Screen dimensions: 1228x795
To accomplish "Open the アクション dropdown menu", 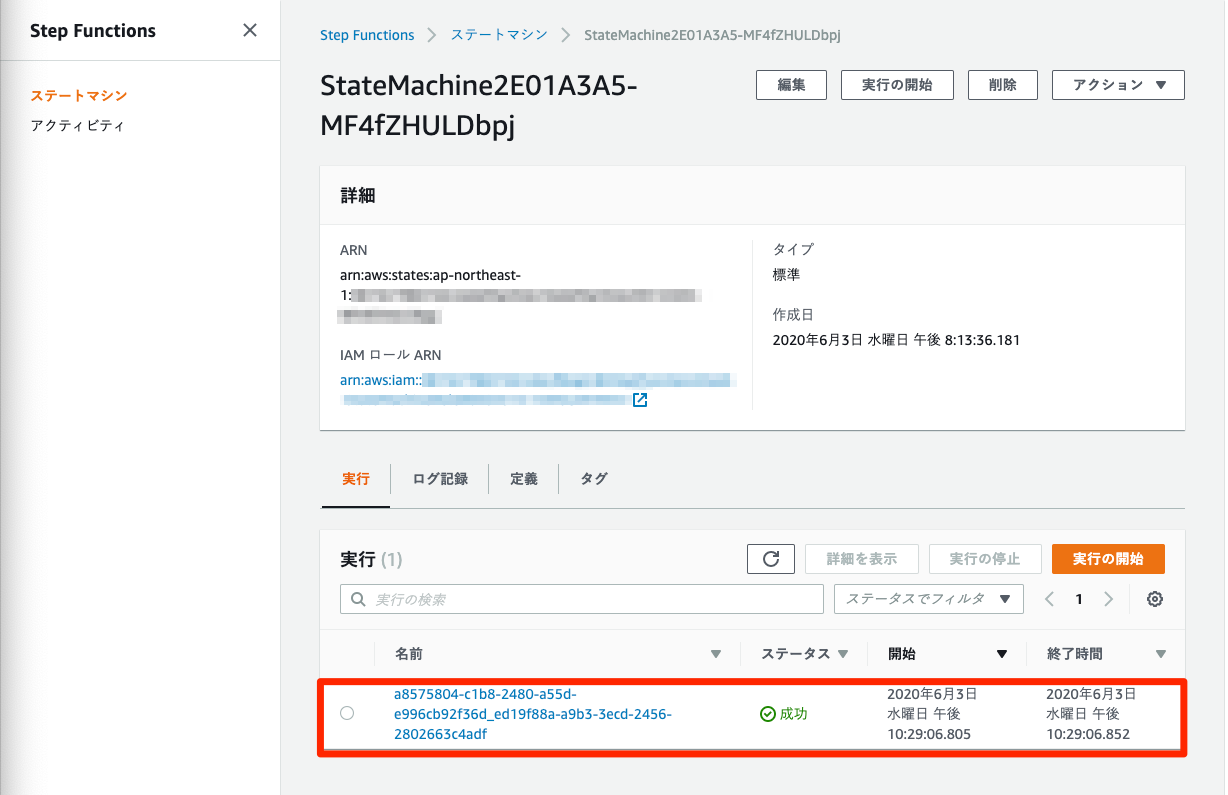I will coord(1118,85).
